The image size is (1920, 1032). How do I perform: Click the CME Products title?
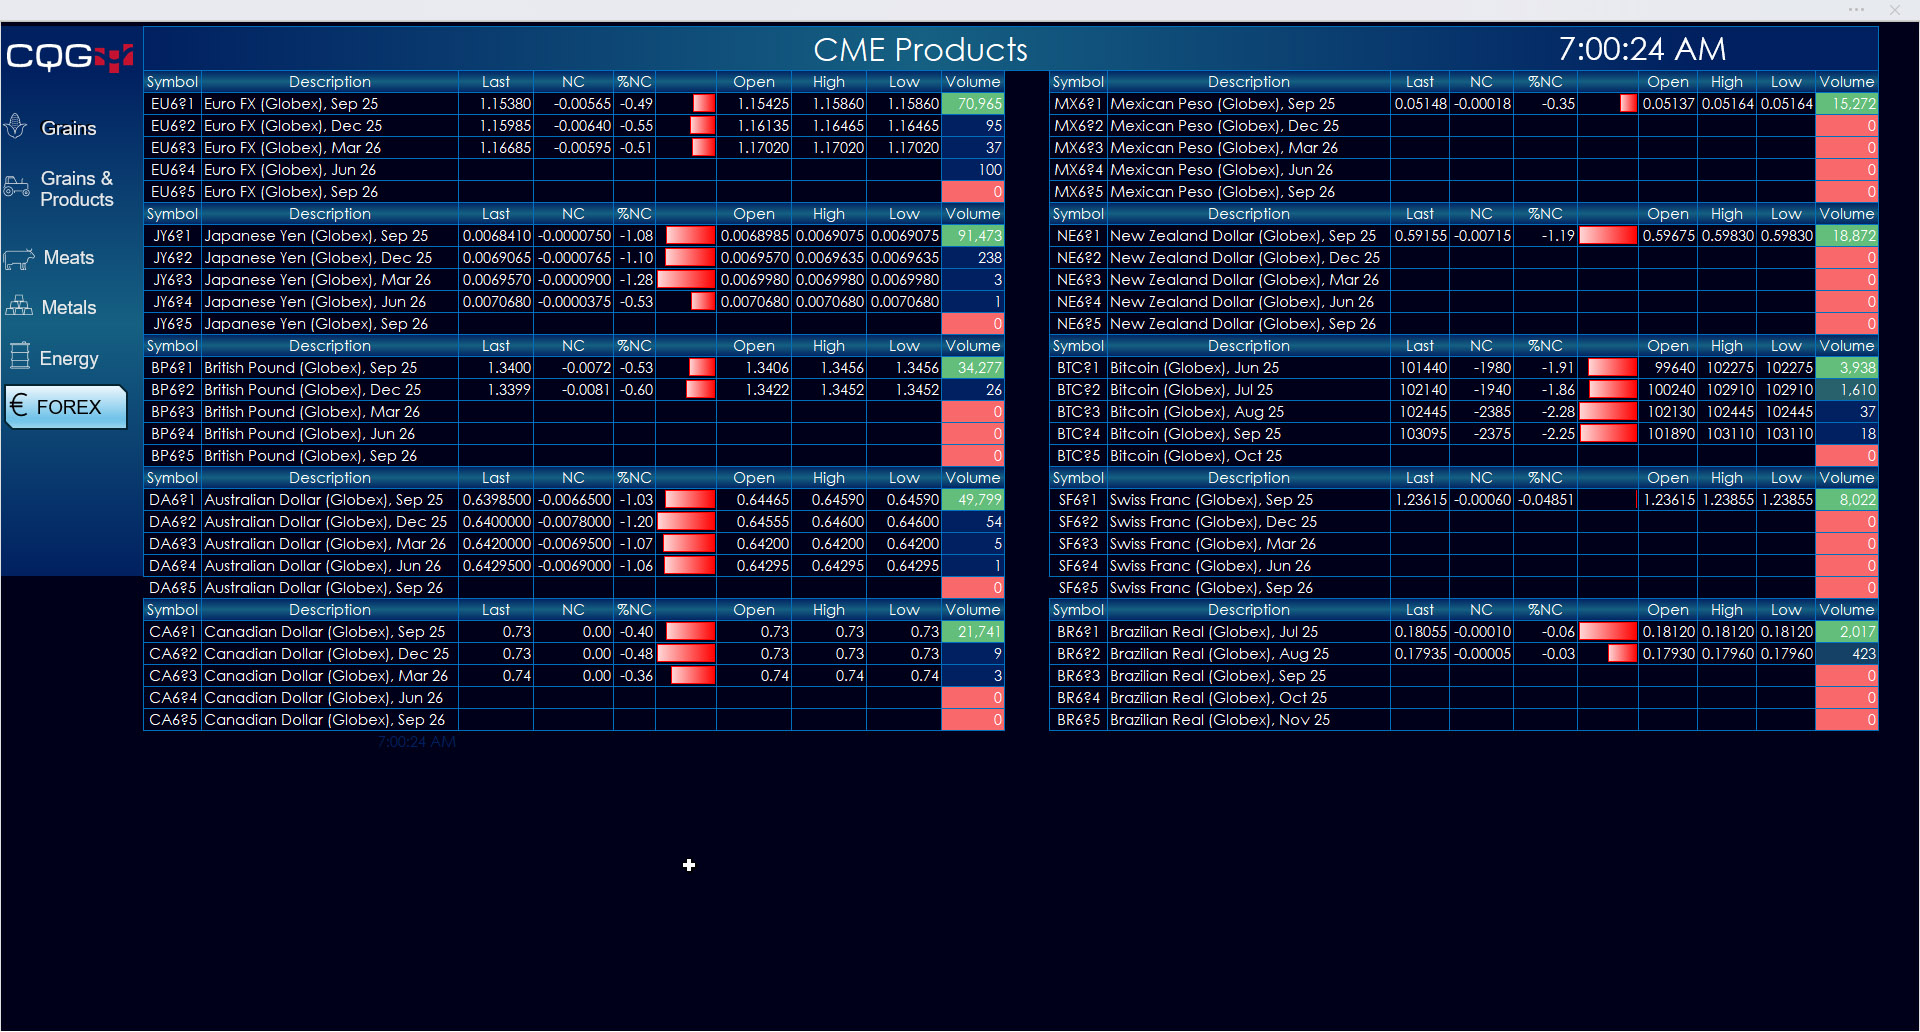coord(920,49)
